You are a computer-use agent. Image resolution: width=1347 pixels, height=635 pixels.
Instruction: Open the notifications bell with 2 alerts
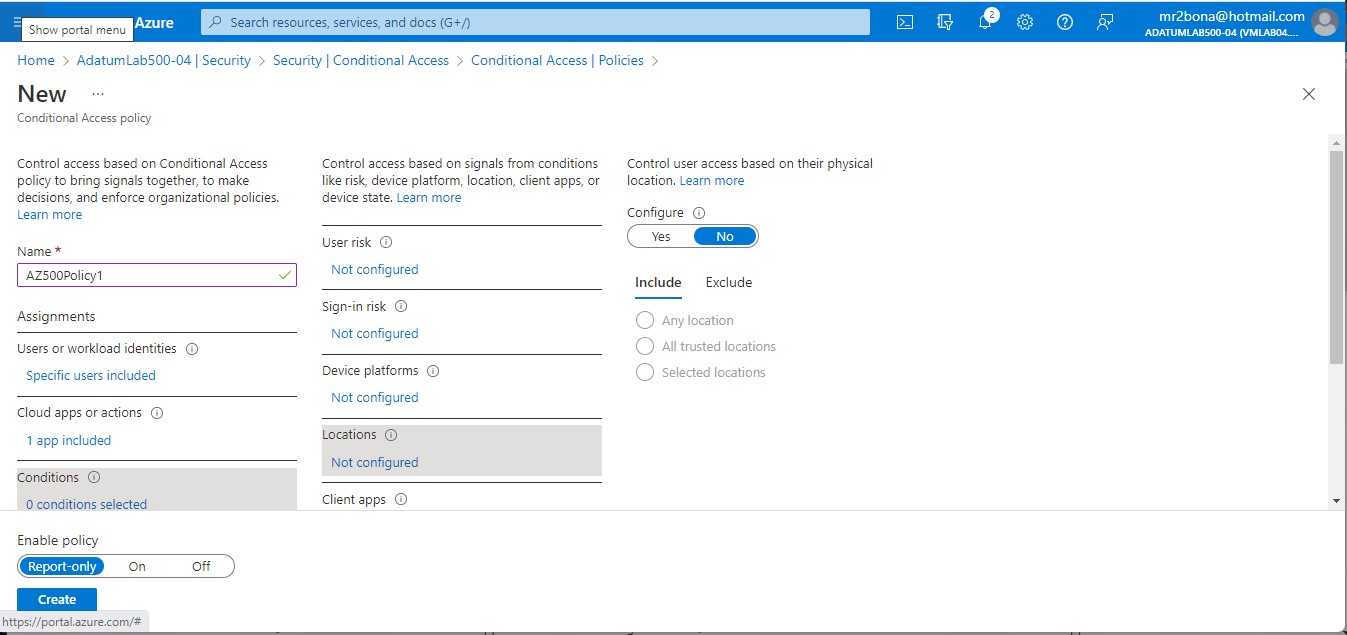pyautogui.click(x=986, y=21)
